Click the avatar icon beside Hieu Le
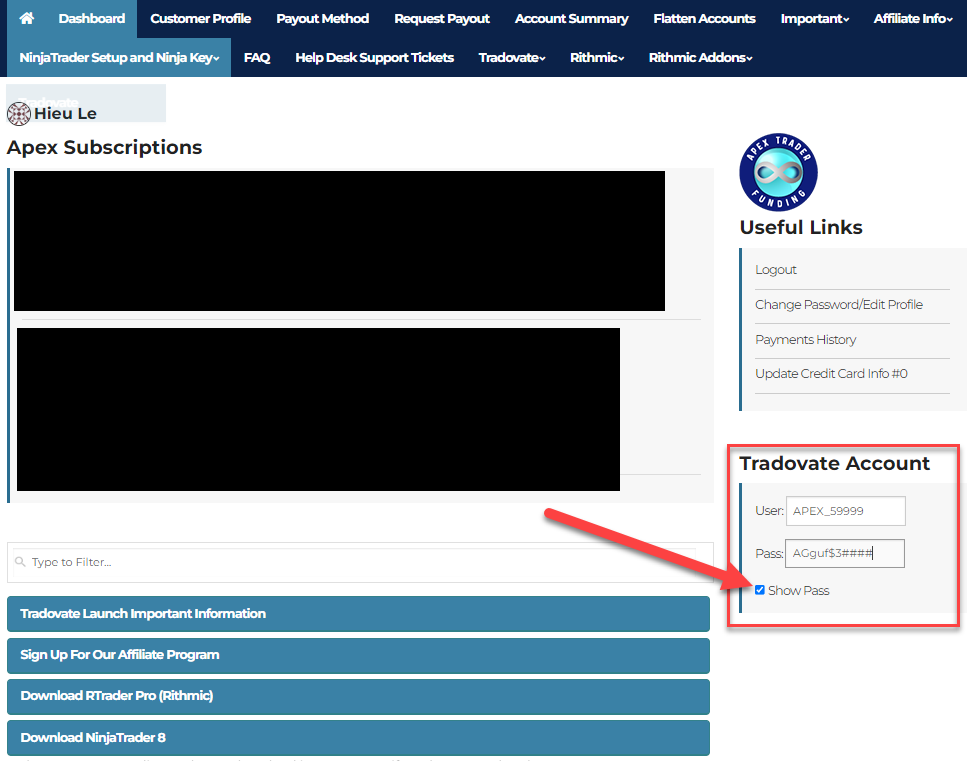Screen dimensions: 967x761 (x=19, y=113)
